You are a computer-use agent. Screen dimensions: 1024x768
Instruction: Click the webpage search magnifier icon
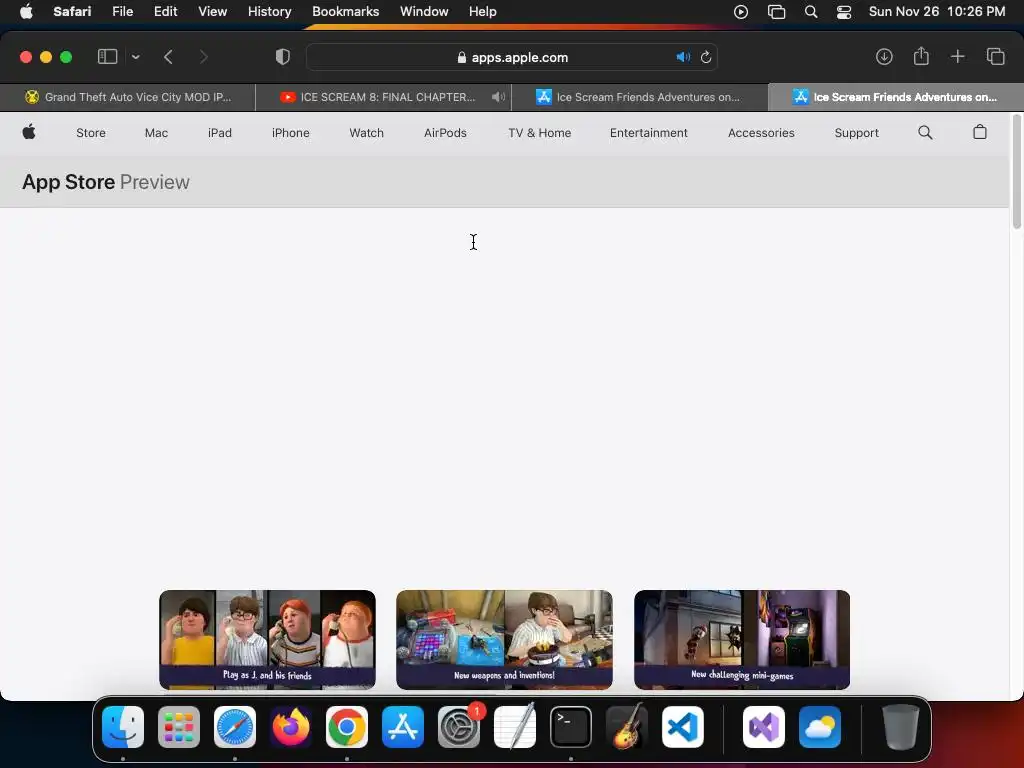click(925, 133)
